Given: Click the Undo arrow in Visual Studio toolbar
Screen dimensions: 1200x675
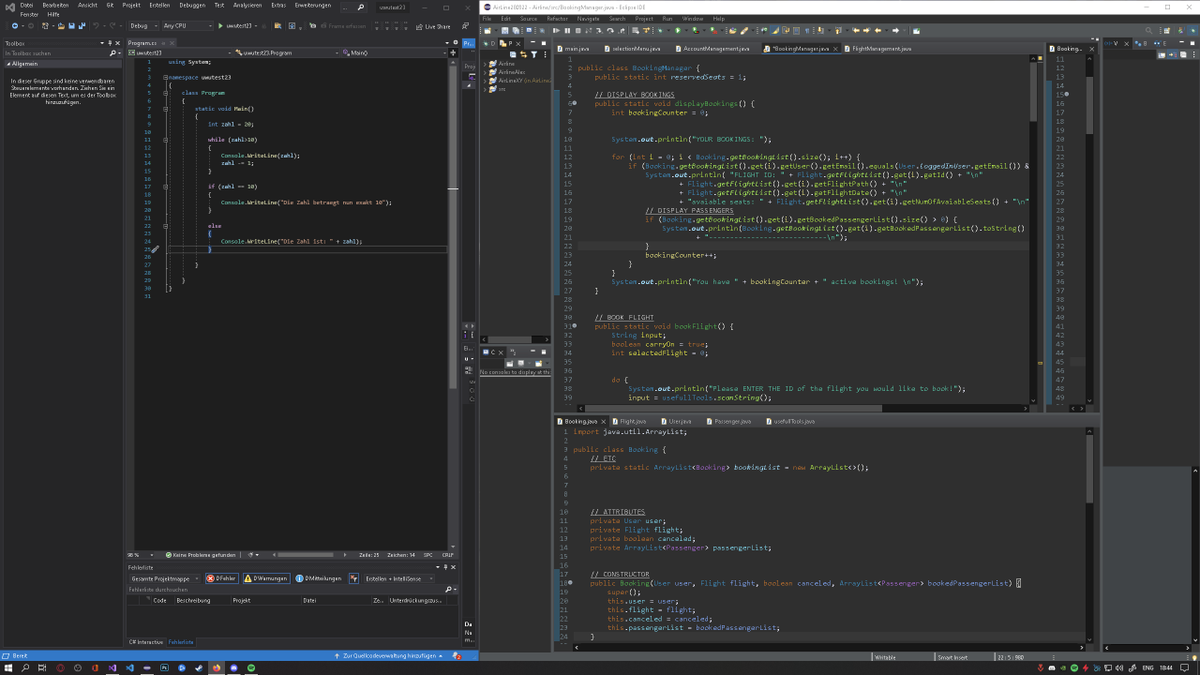Looking at the screenshot, I should [x=96, y=26].
